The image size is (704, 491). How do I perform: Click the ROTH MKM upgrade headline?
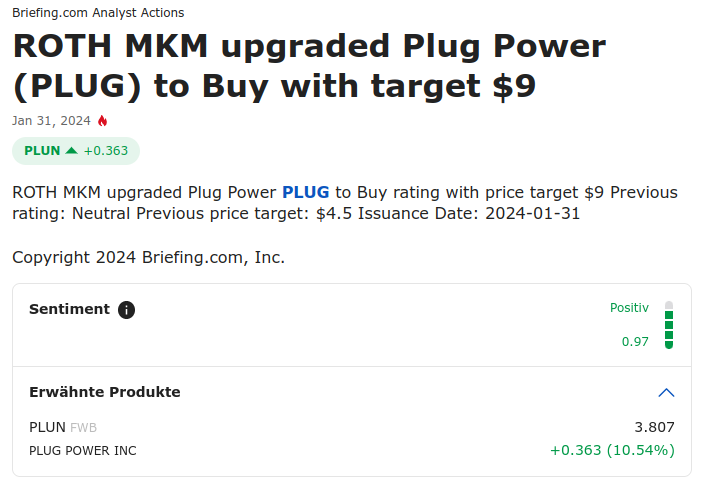[x=309, y=66]
